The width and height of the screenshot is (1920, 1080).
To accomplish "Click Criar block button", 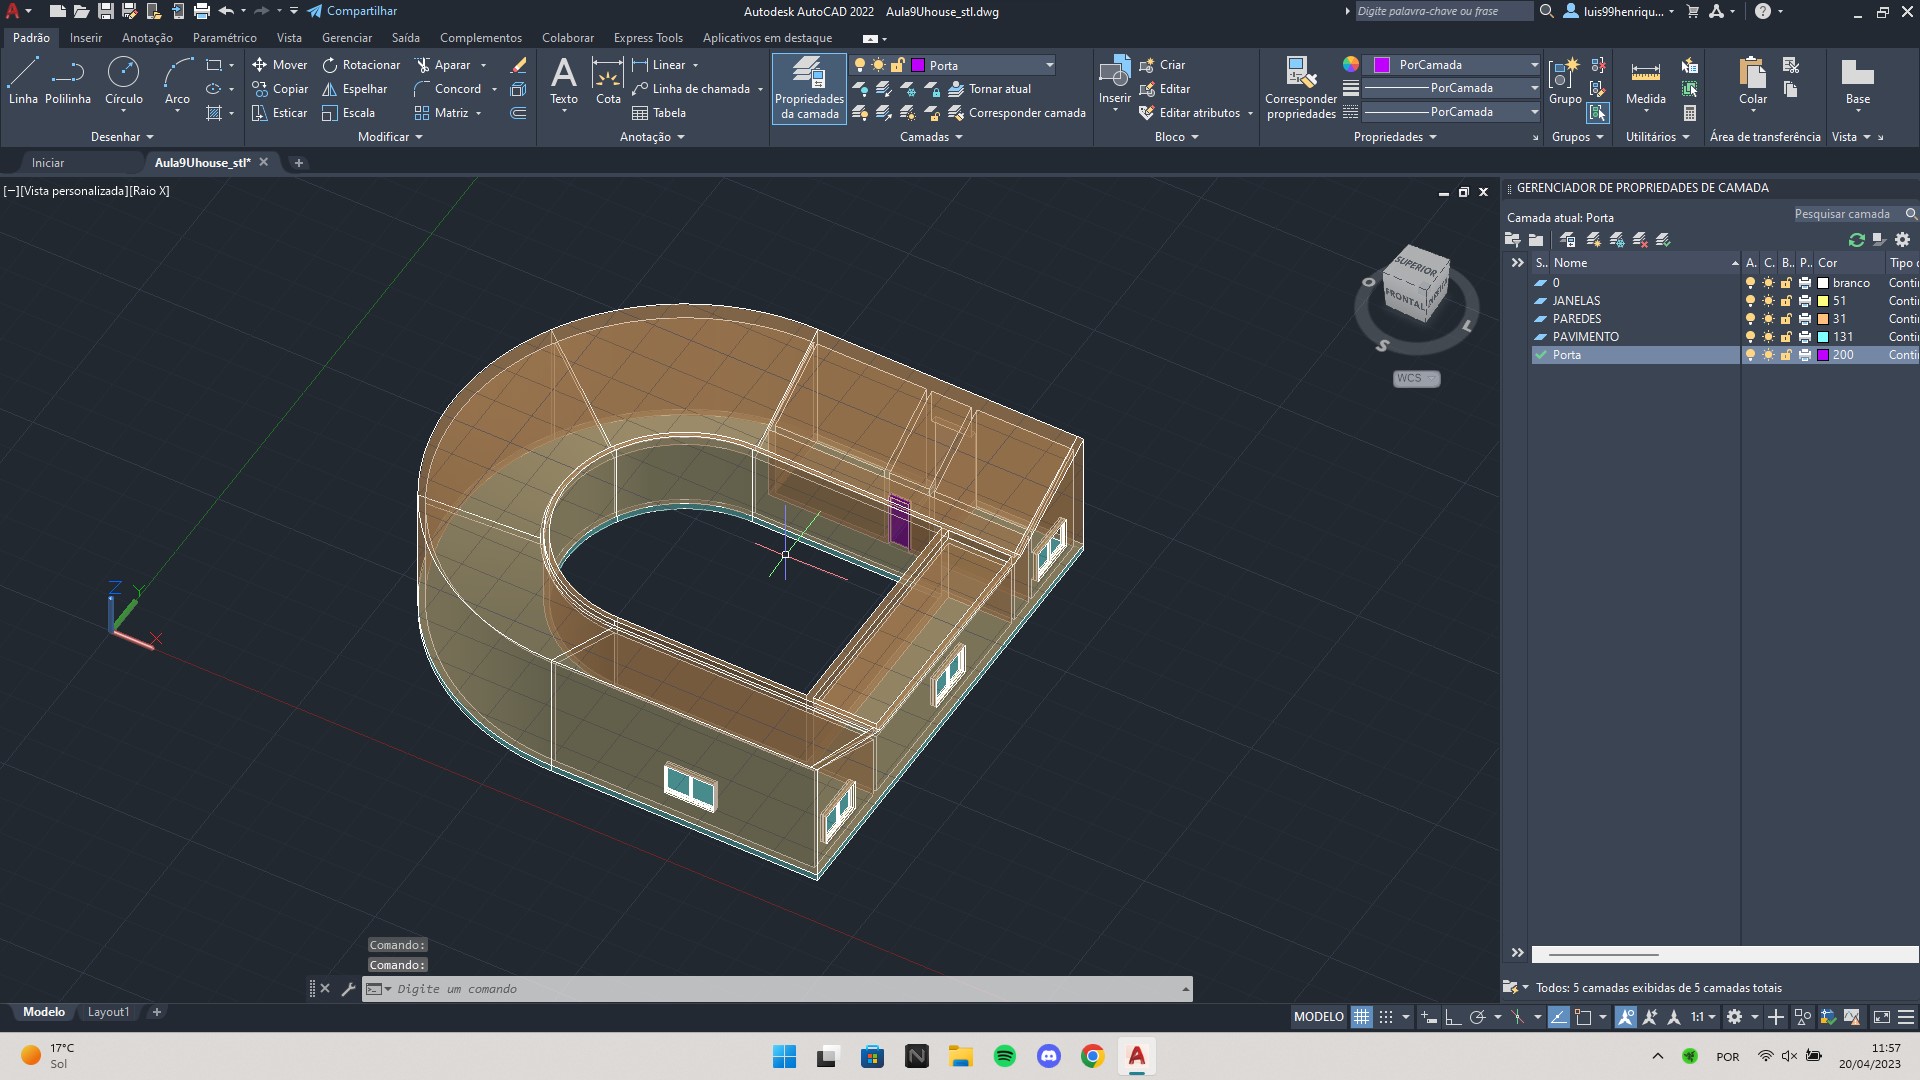I will 1162,64.
